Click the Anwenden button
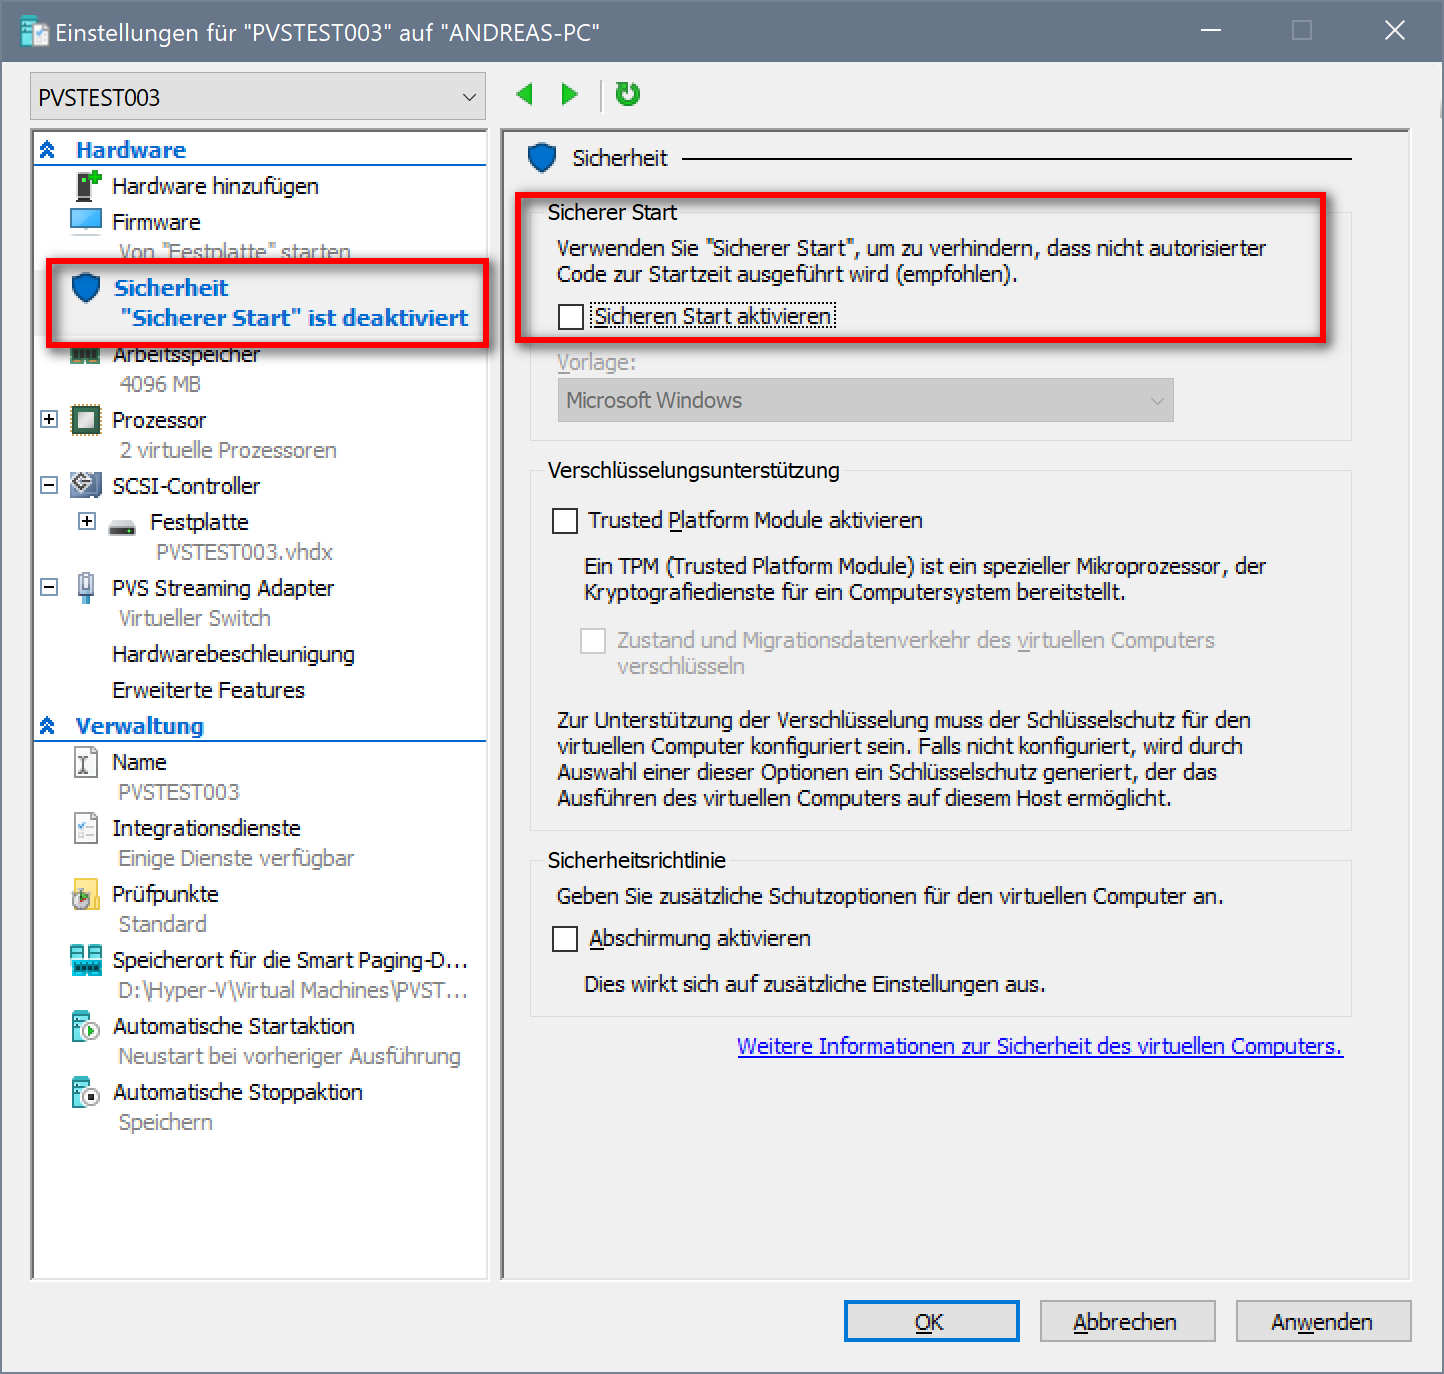 (x=1322, y=1321)
